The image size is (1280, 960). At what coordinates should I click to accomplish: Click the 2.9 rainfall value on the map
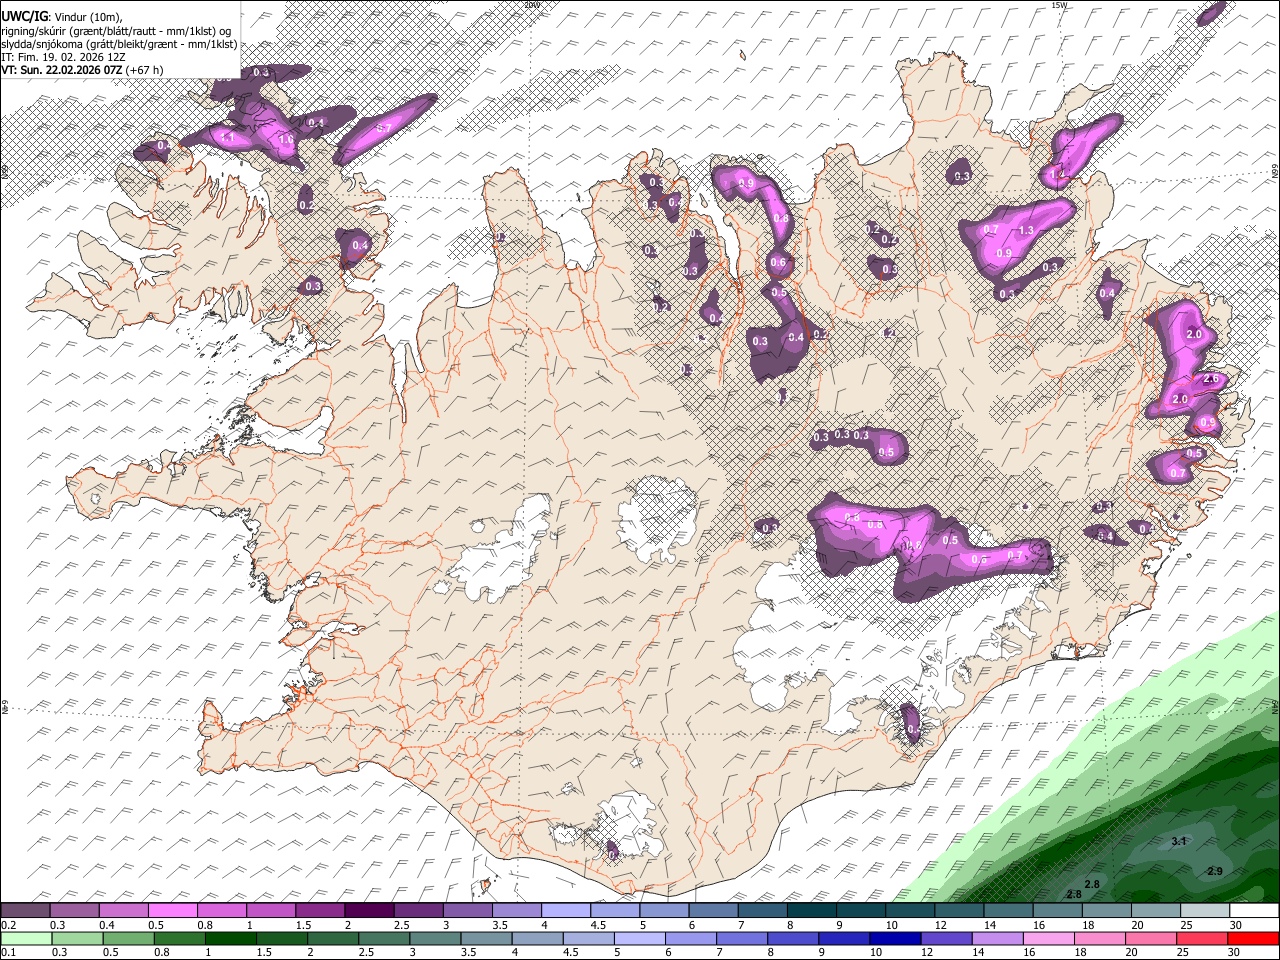(1215, 872)
